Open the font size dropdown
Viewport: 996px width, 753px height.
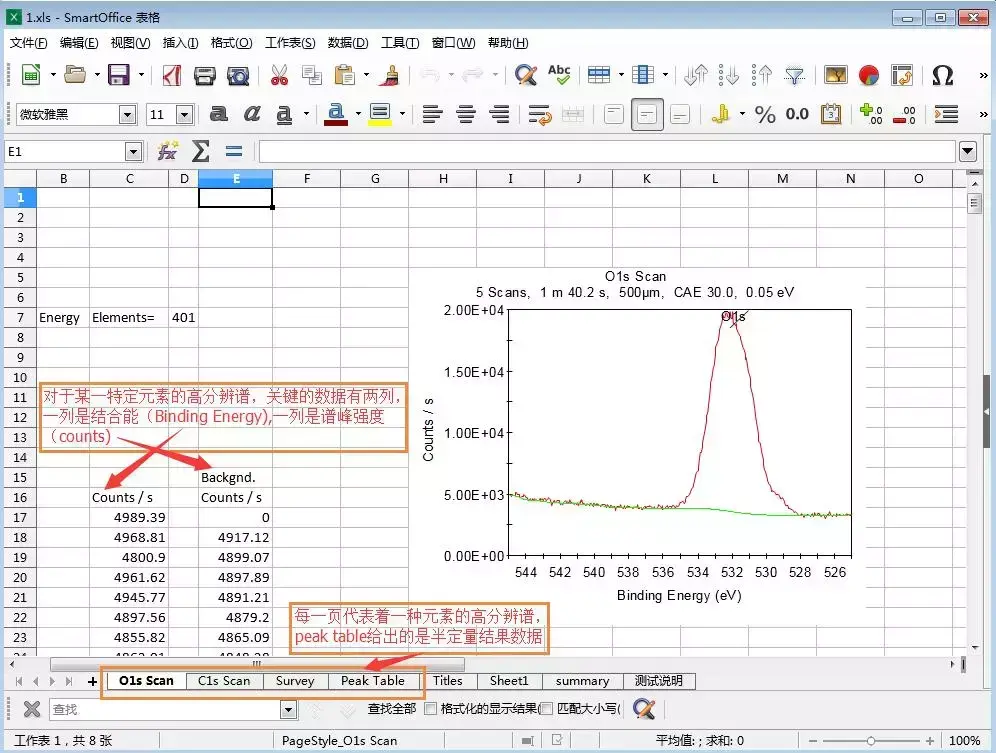[x=184, y=114]
